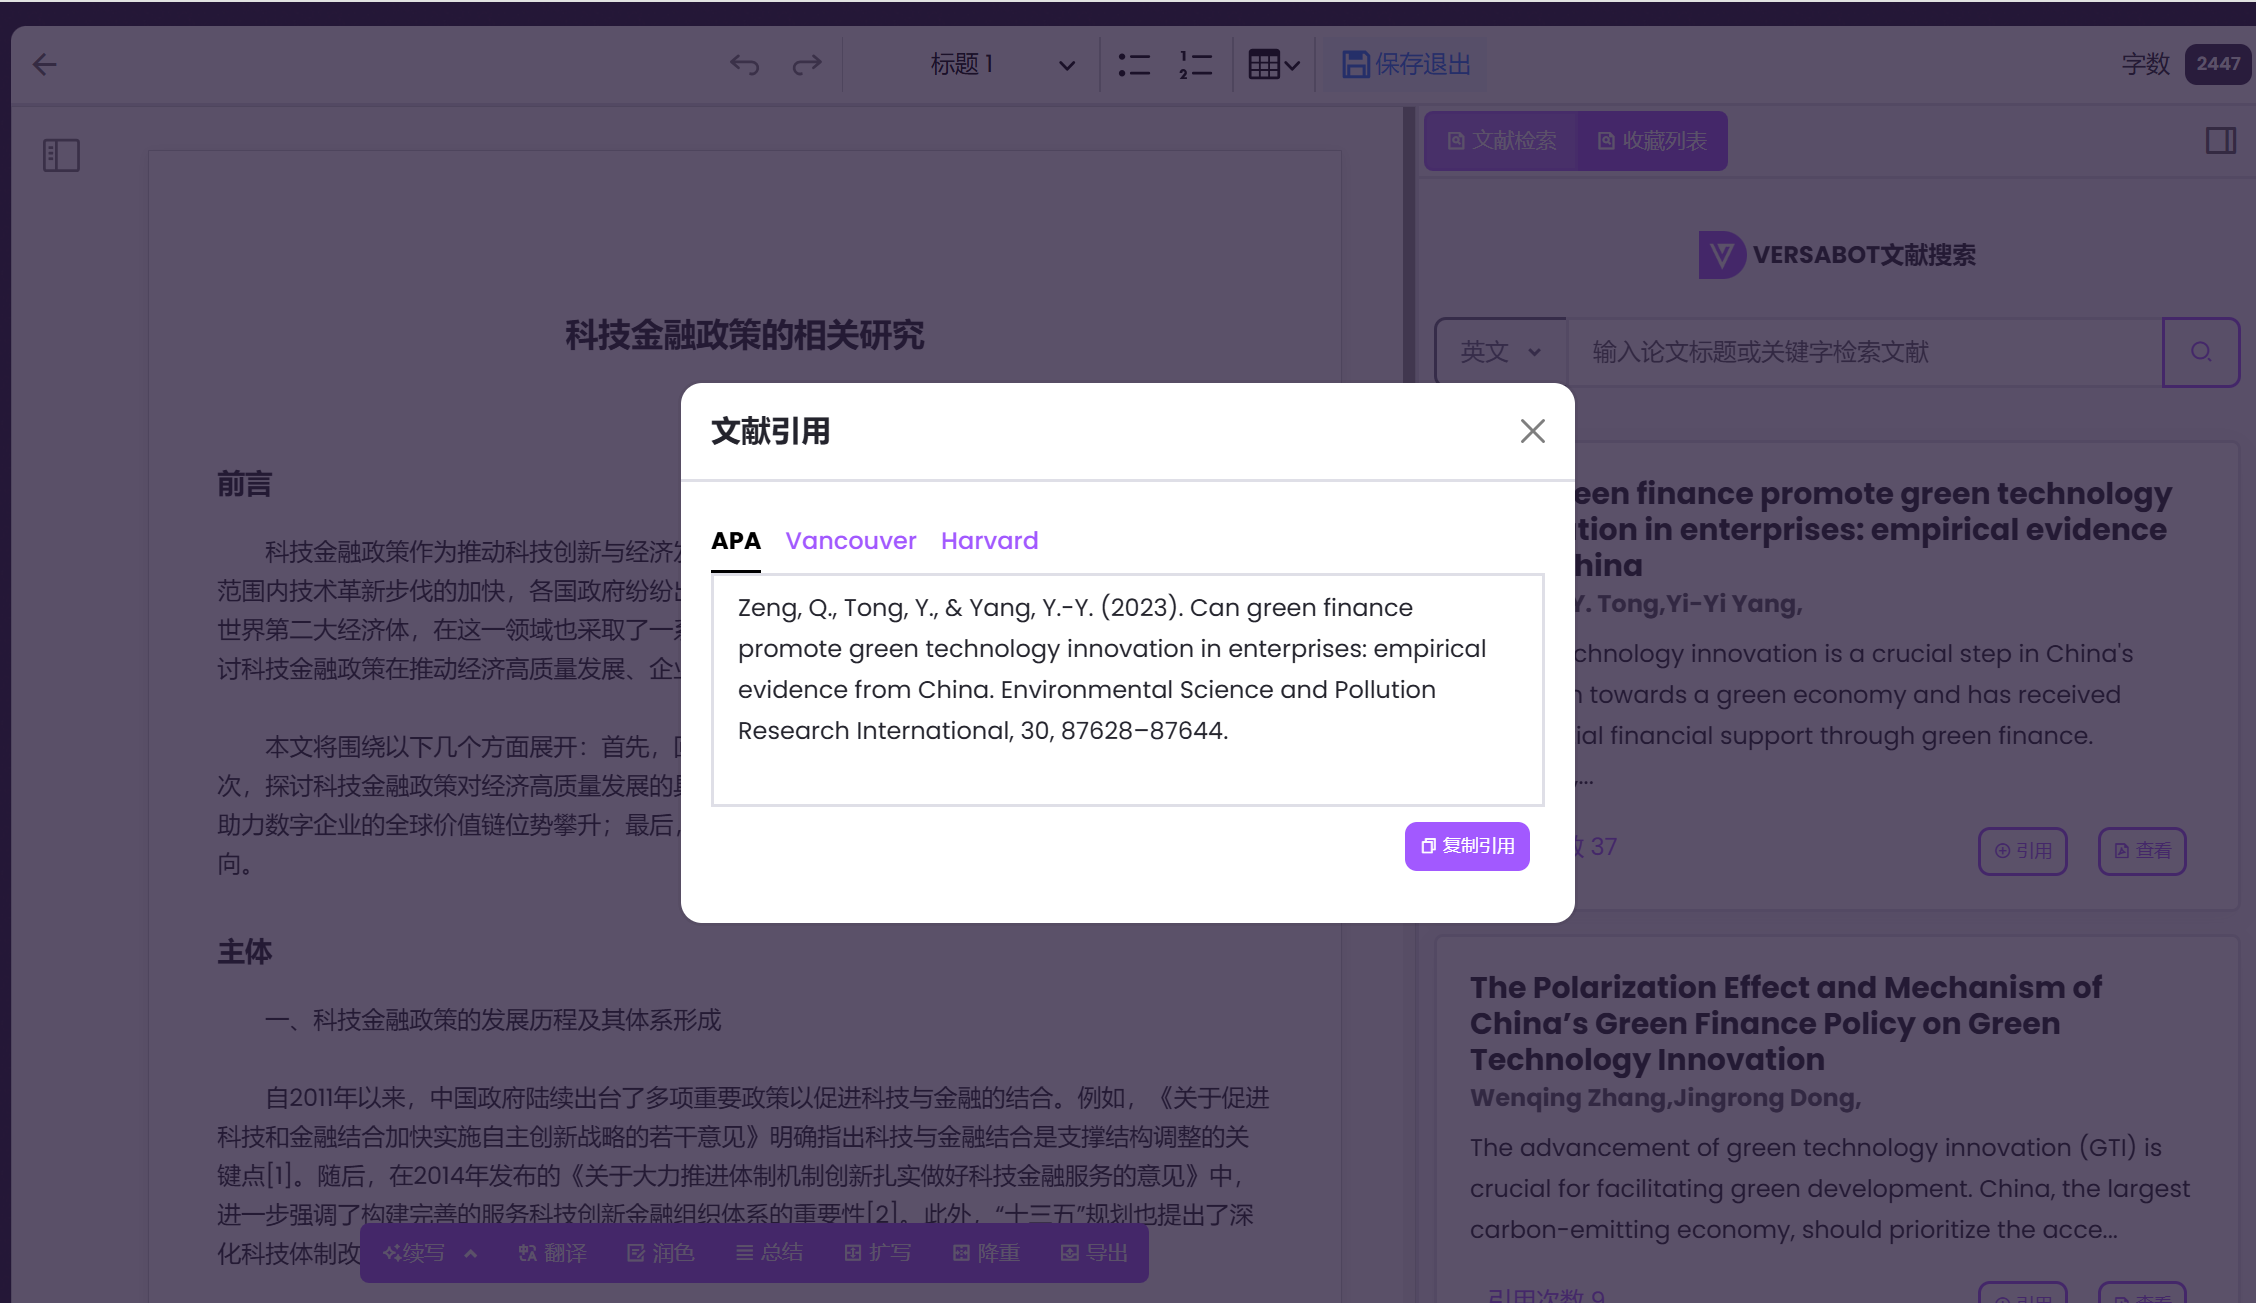Click the 复制引用 copy button
Screen dimensions: 2256x1303
pos(1467,846)
